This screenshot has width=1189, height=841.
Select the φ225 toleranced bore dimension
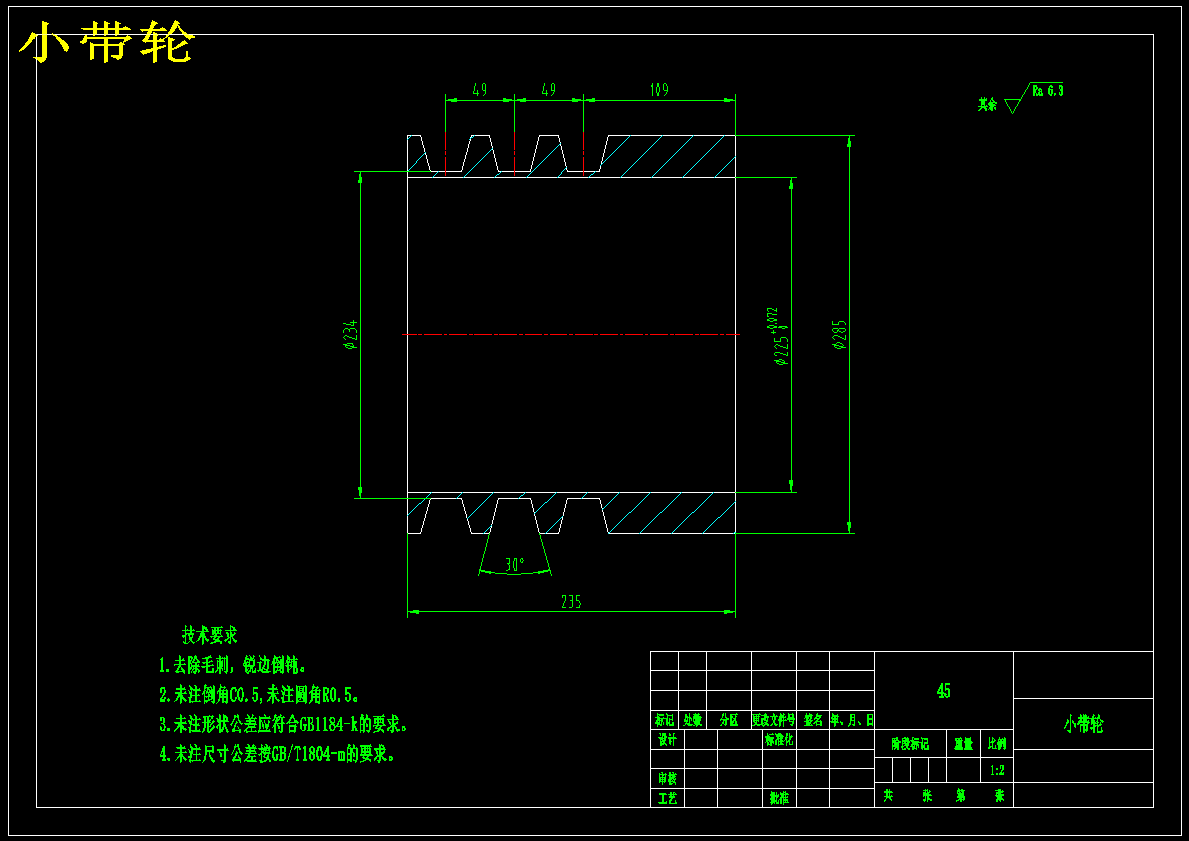tap(780, 337)
